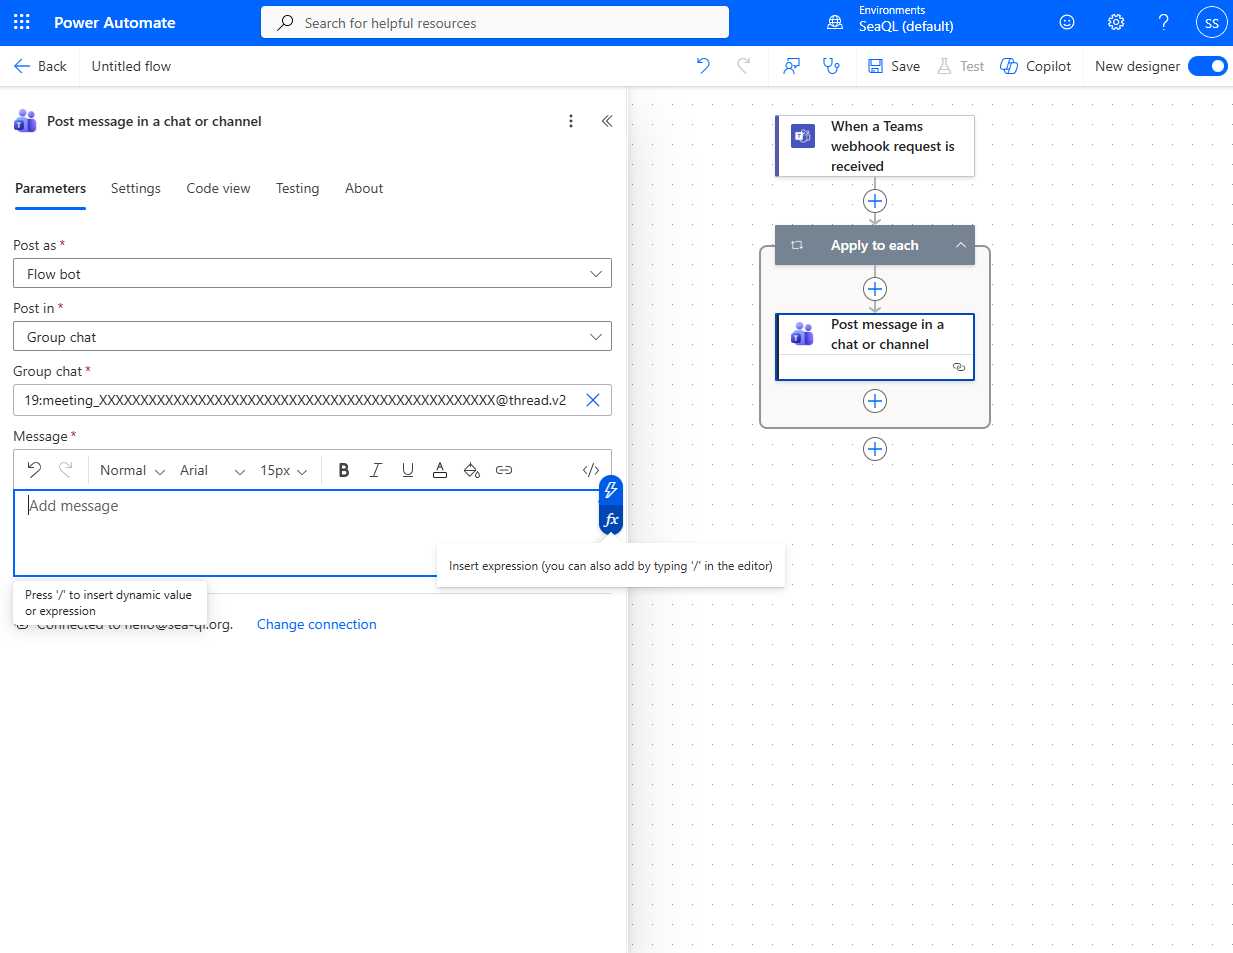The image size is (1233, 953).
Task: Click the Save button
Action: coord(894,66)
